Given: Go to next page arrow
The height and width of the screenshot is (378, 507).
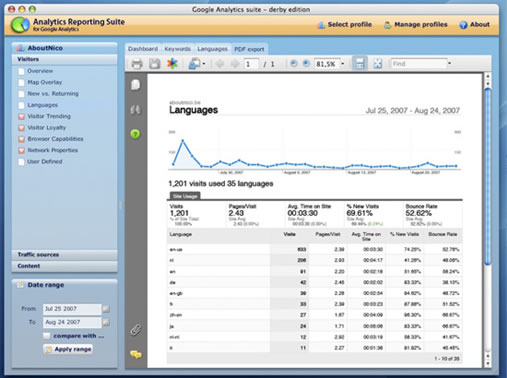Looking at the screenshot, I should [x=235, y=63].
